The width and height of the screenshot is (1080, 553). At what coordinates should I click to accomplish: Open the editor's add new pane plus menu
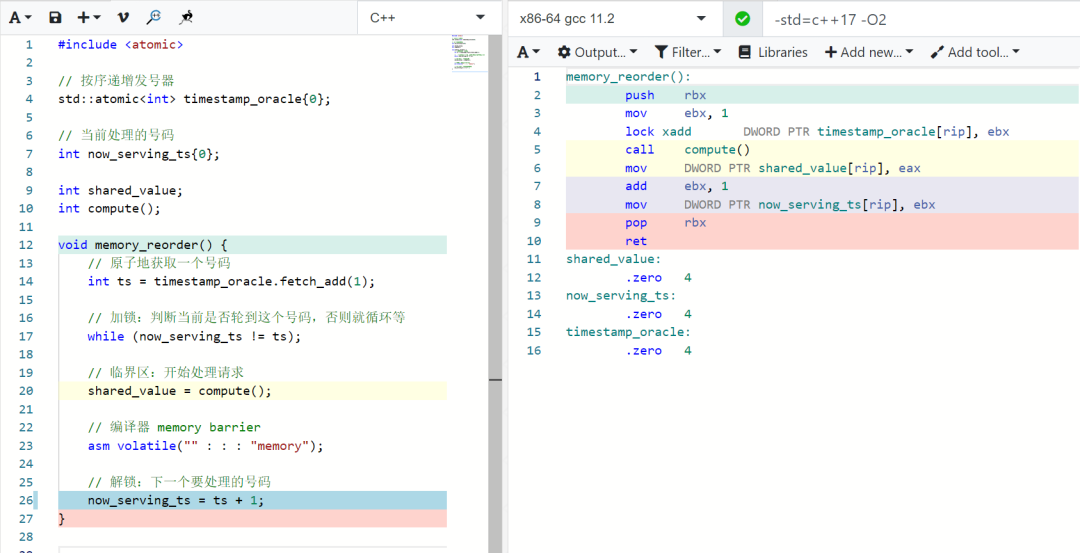tap(89, 18)
